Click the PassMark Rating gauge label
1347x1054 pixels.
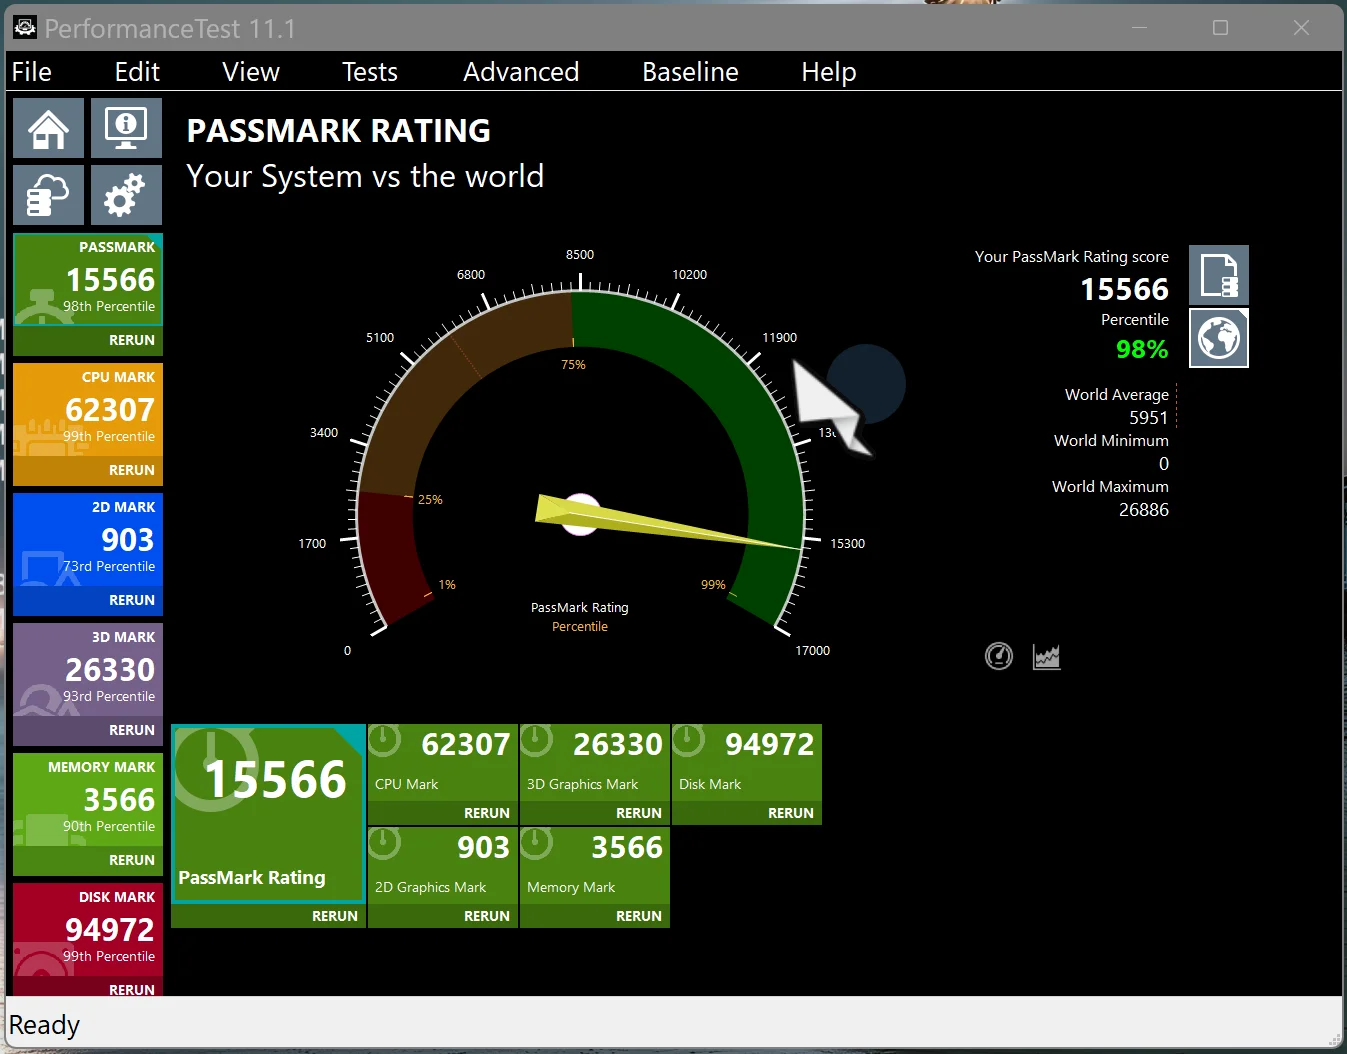pos(580,608)
